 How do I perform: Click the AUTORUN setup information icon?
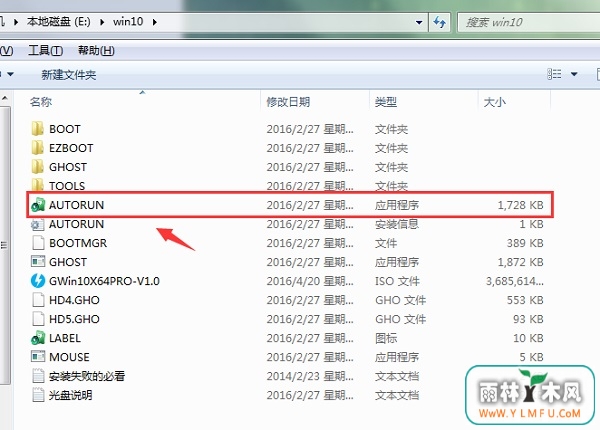click(38, 224)
